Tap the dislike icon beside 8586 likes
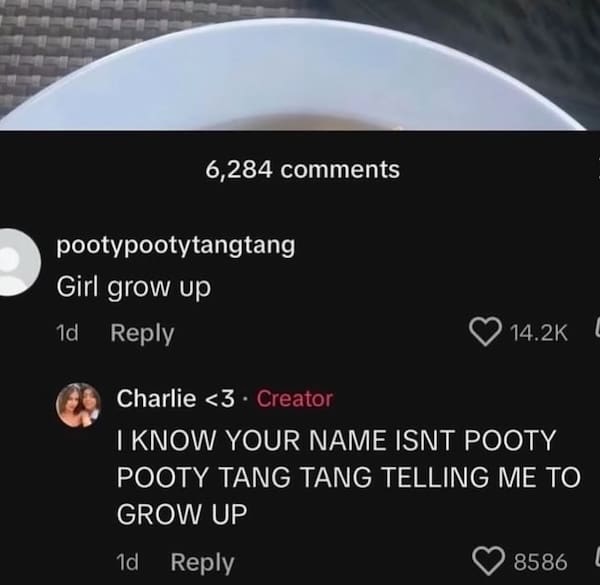 (597, 559)
